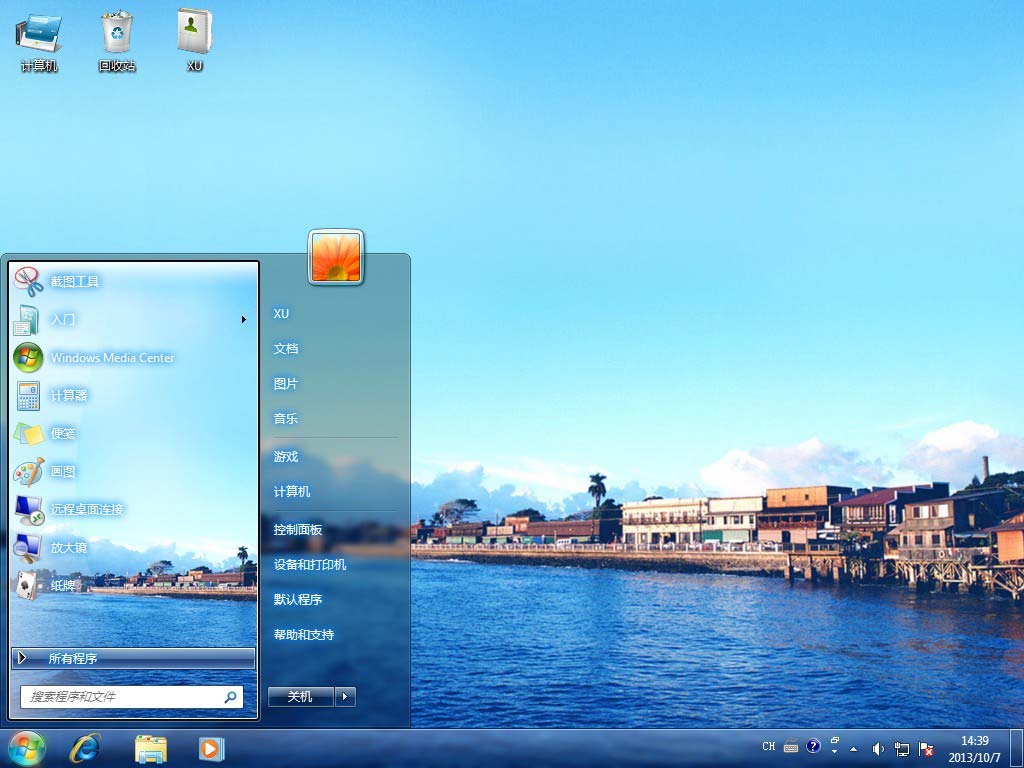Start 放大镜 (Magnifier) tool
The width and height of the screenshot is (1024, 768).
pos(69,548)
